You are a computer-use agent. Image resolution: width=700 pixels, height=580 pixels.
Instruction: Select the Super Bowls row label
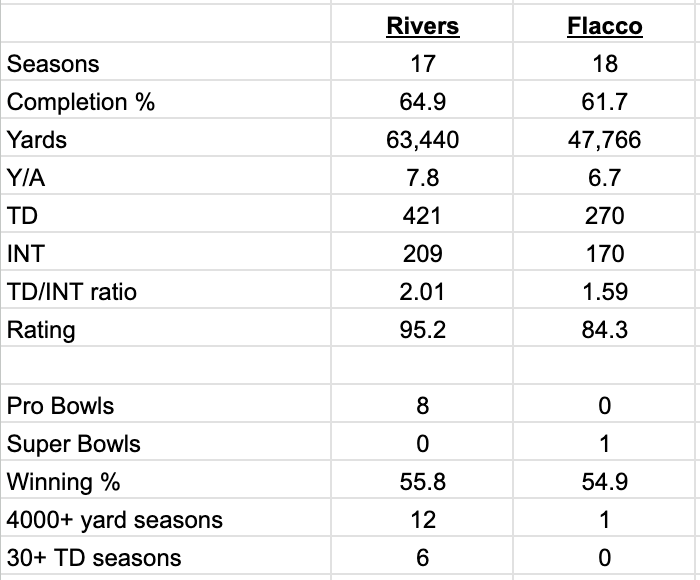click(73, 444)
